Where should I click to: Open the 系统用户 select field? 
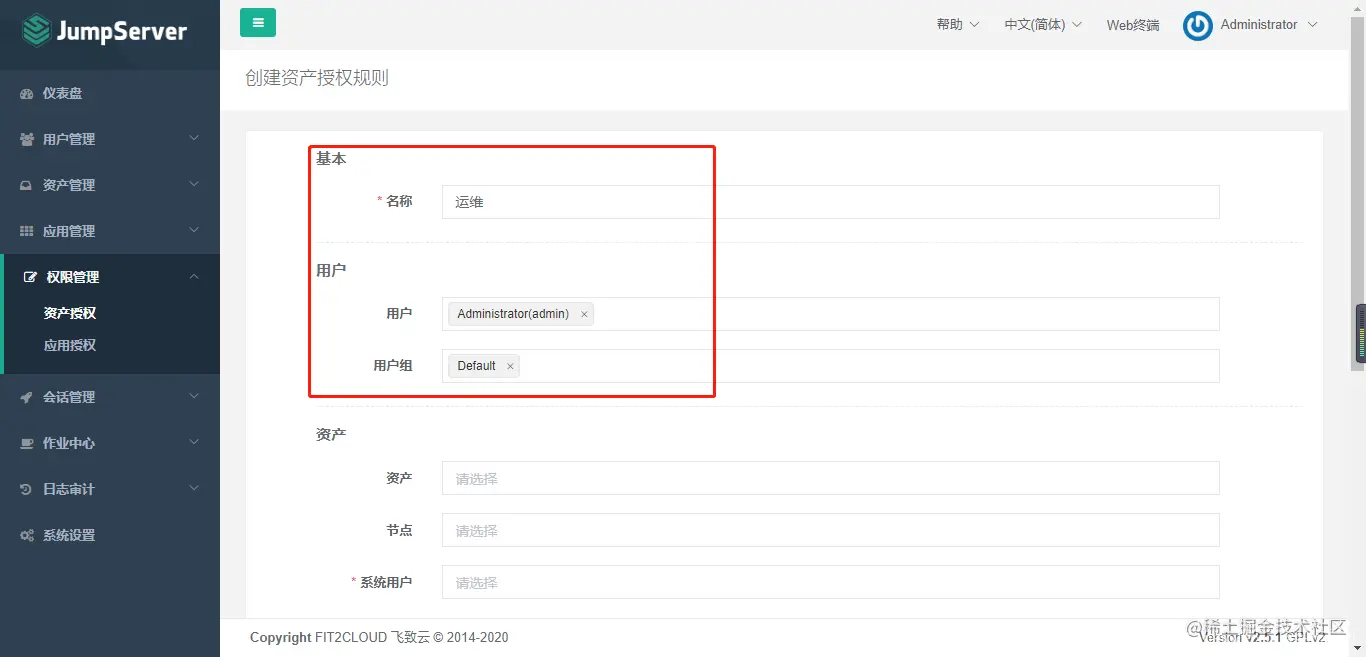pyautogui.click(x=830, y=582)
